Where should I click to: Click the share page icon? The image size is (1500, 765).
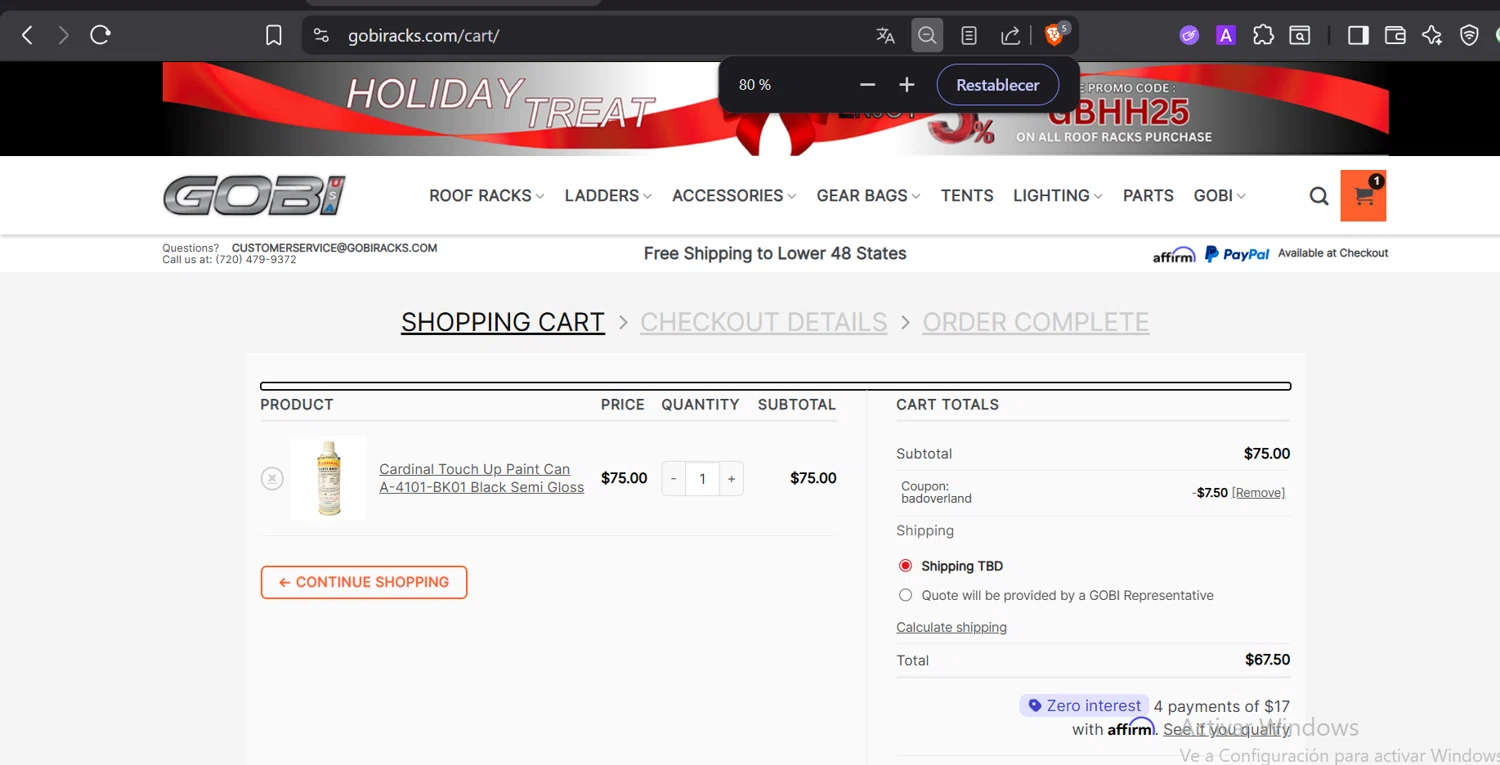pyautogui.click(x=1010, y=36)
